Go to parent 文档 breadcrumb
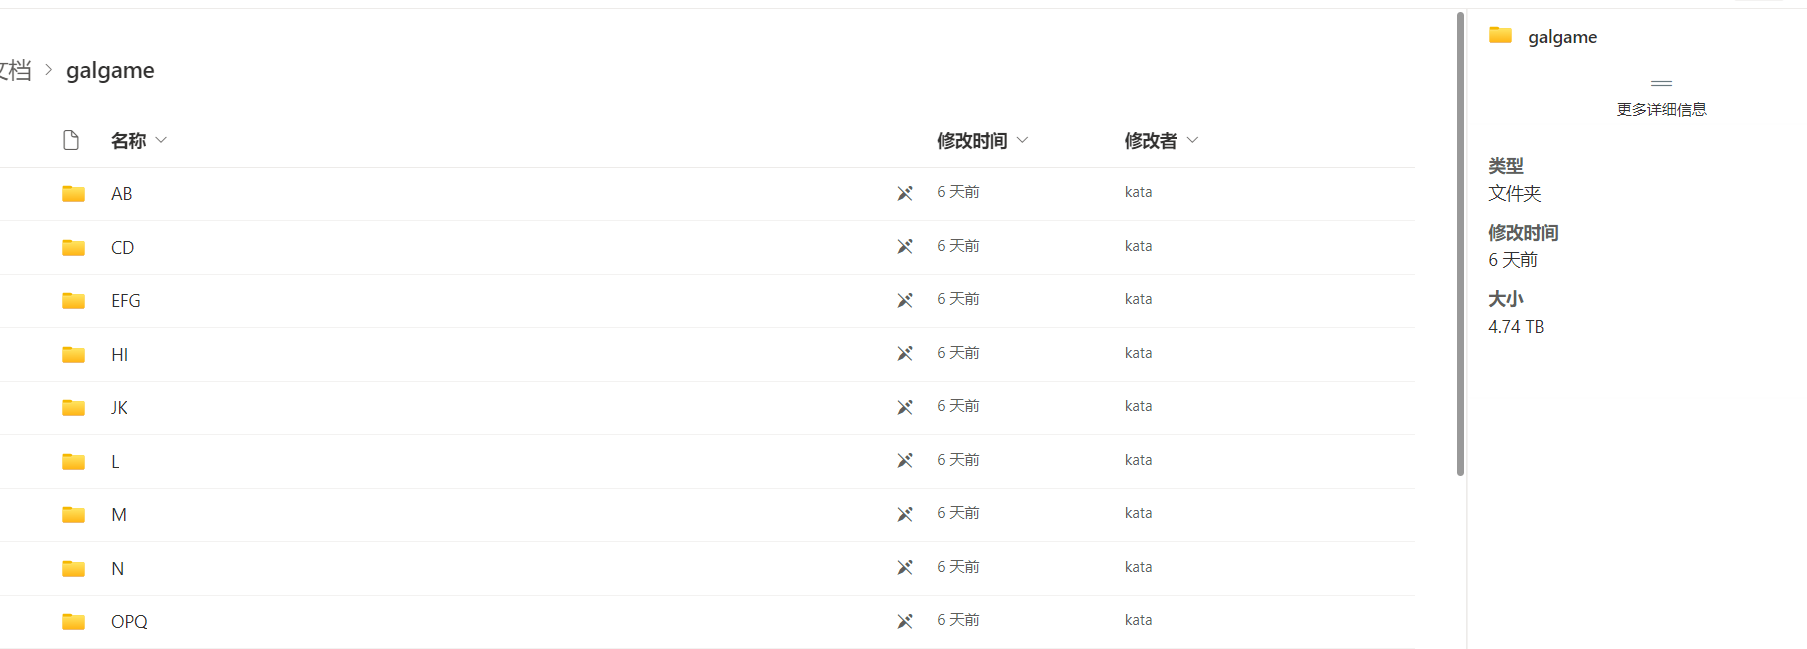 pyautogui.click(x=15, y=70)
